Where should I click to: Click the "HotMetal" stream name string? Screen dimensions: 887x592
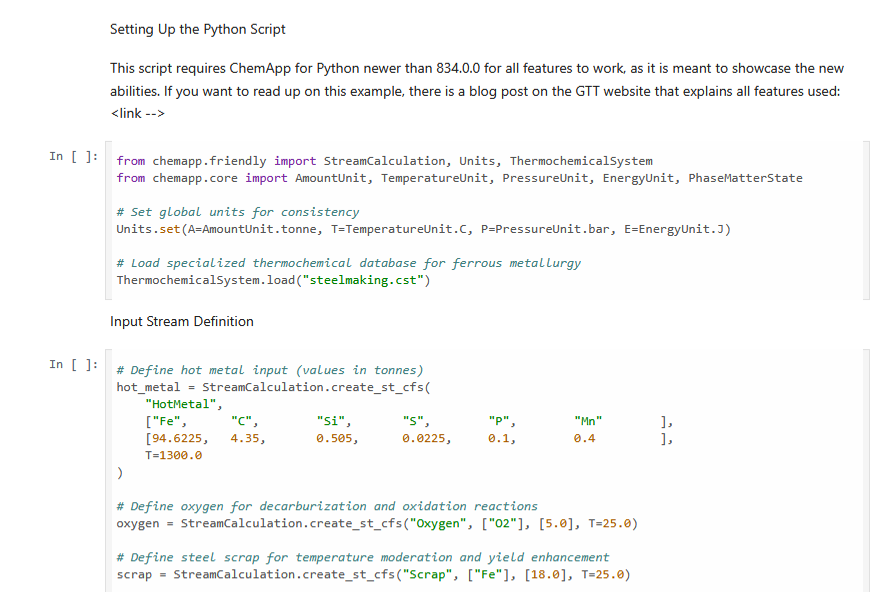(180, 404)
